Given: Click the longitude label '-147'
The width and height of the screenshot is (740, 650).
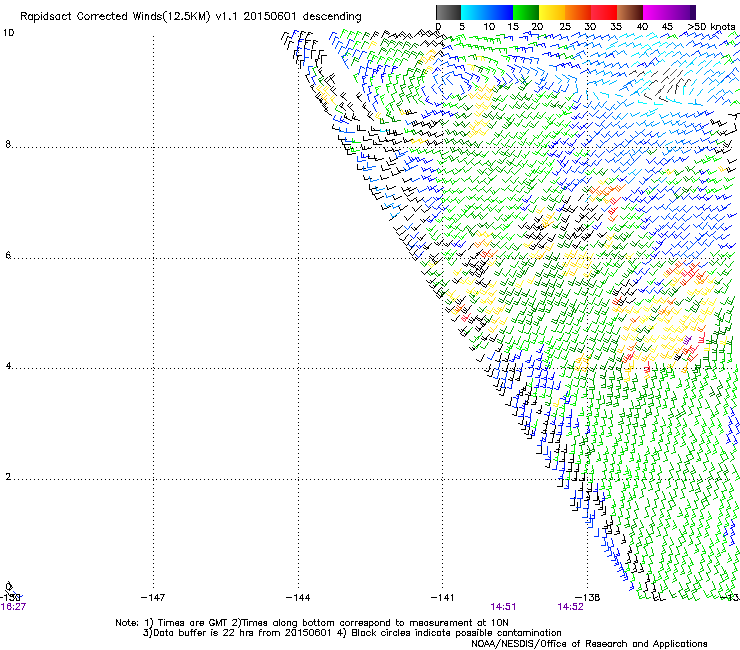Looking at the screenshot, I should pyautogui.click(x=153, y=598).
